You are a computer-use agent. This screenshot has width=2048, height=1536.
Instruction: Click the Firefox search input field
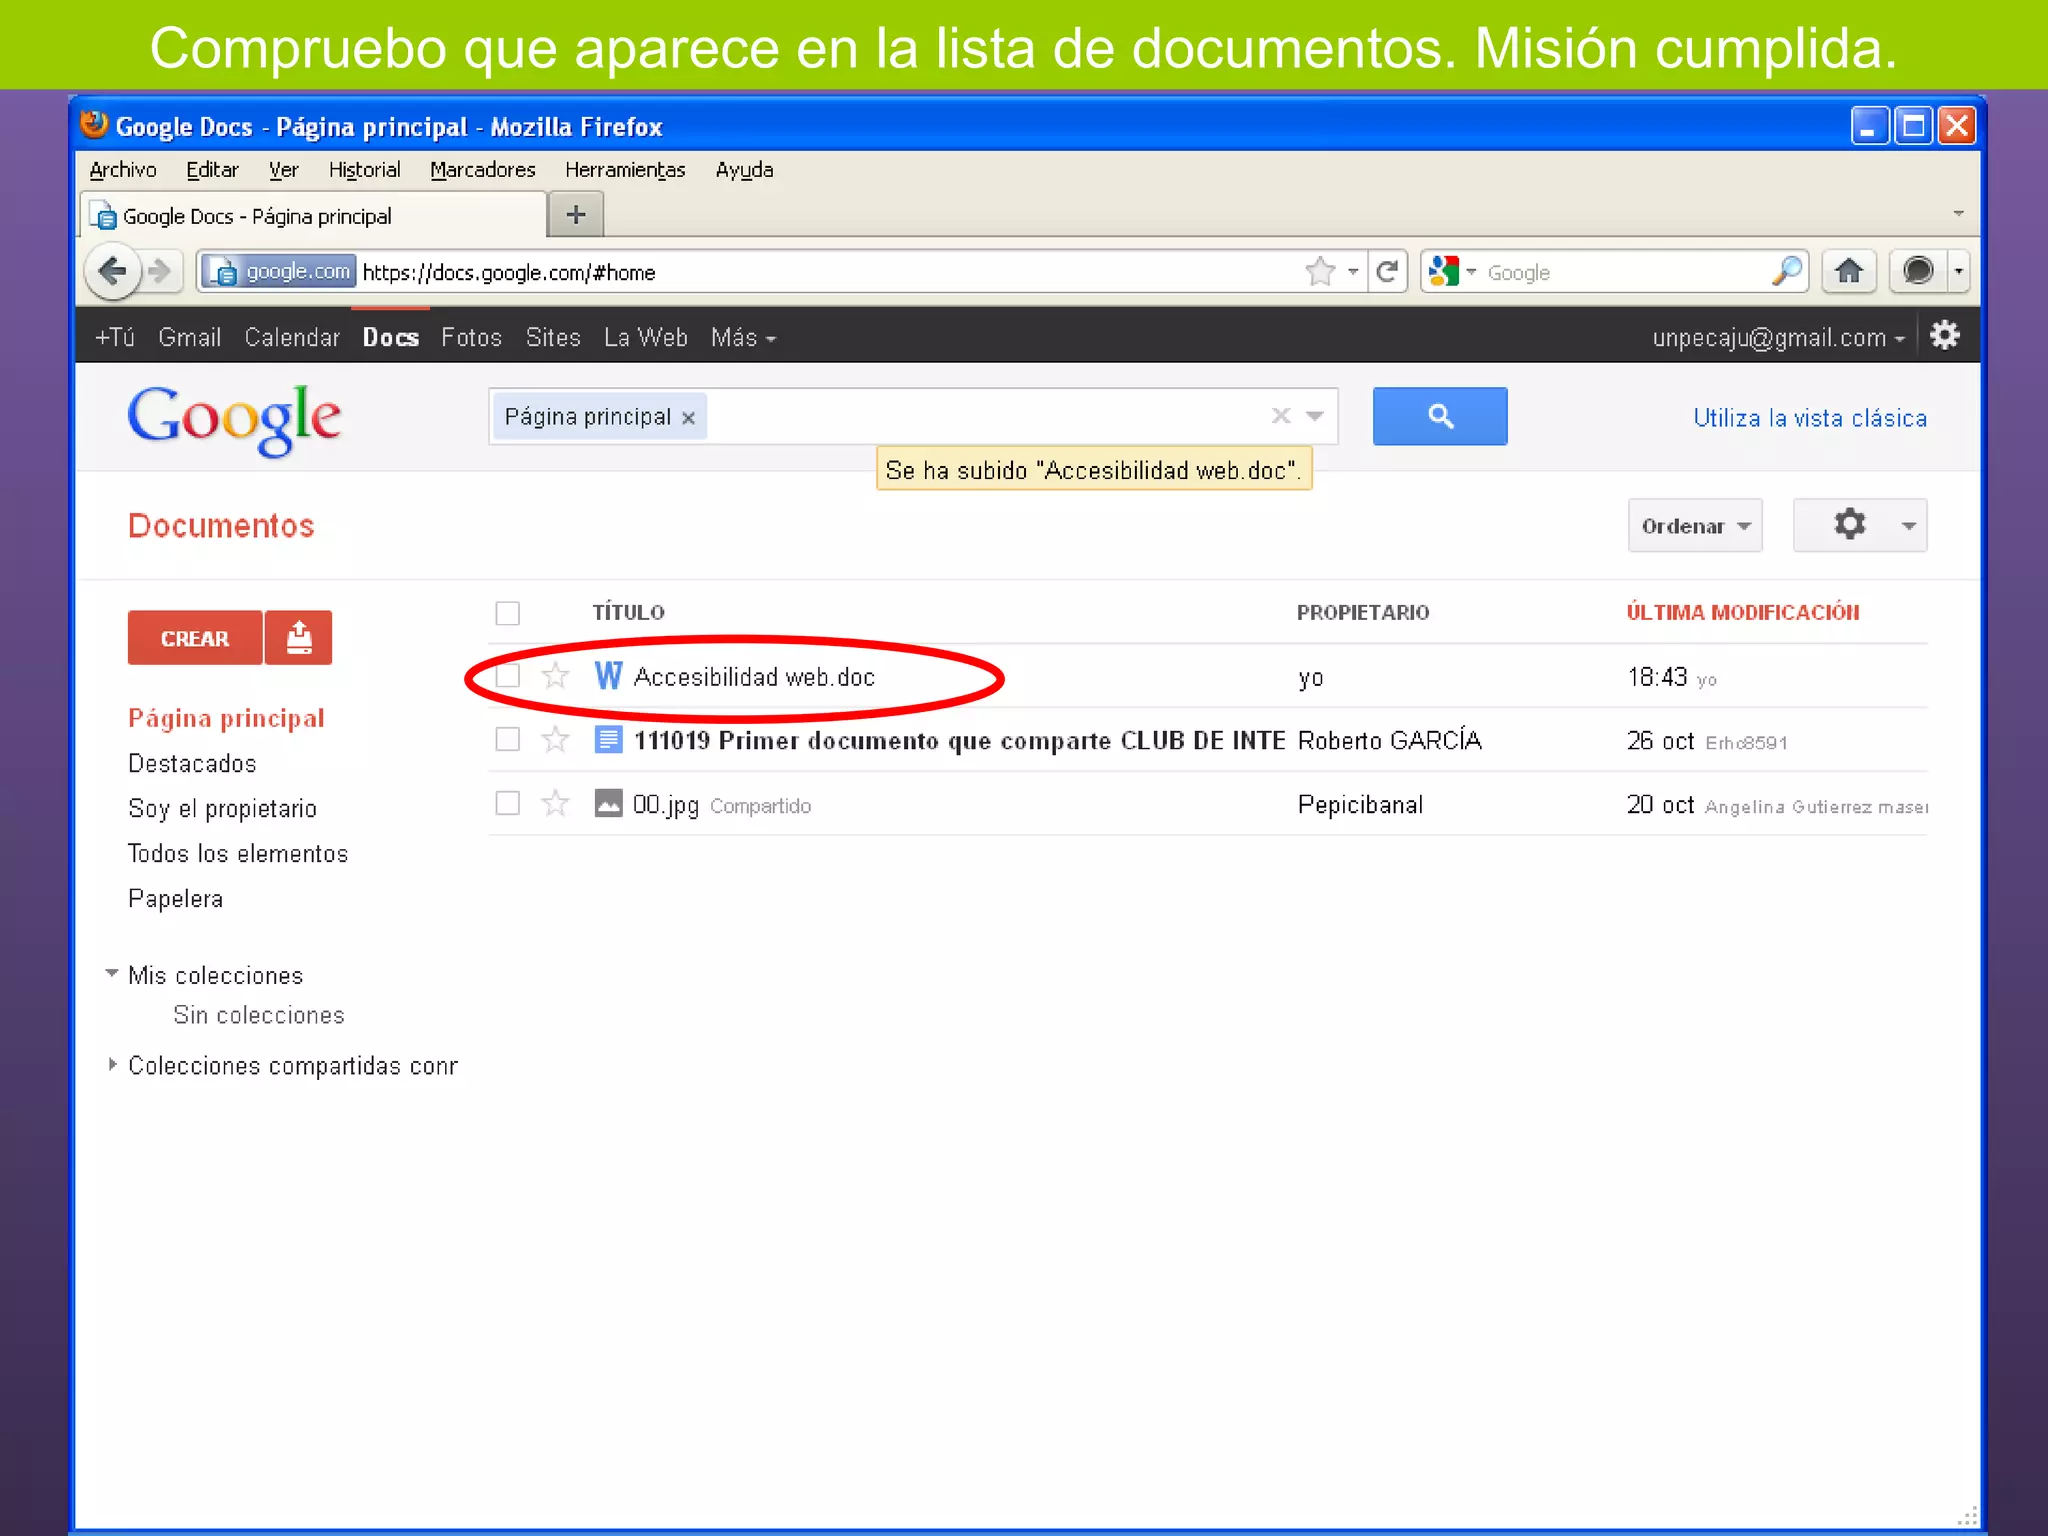[1625, 272]
